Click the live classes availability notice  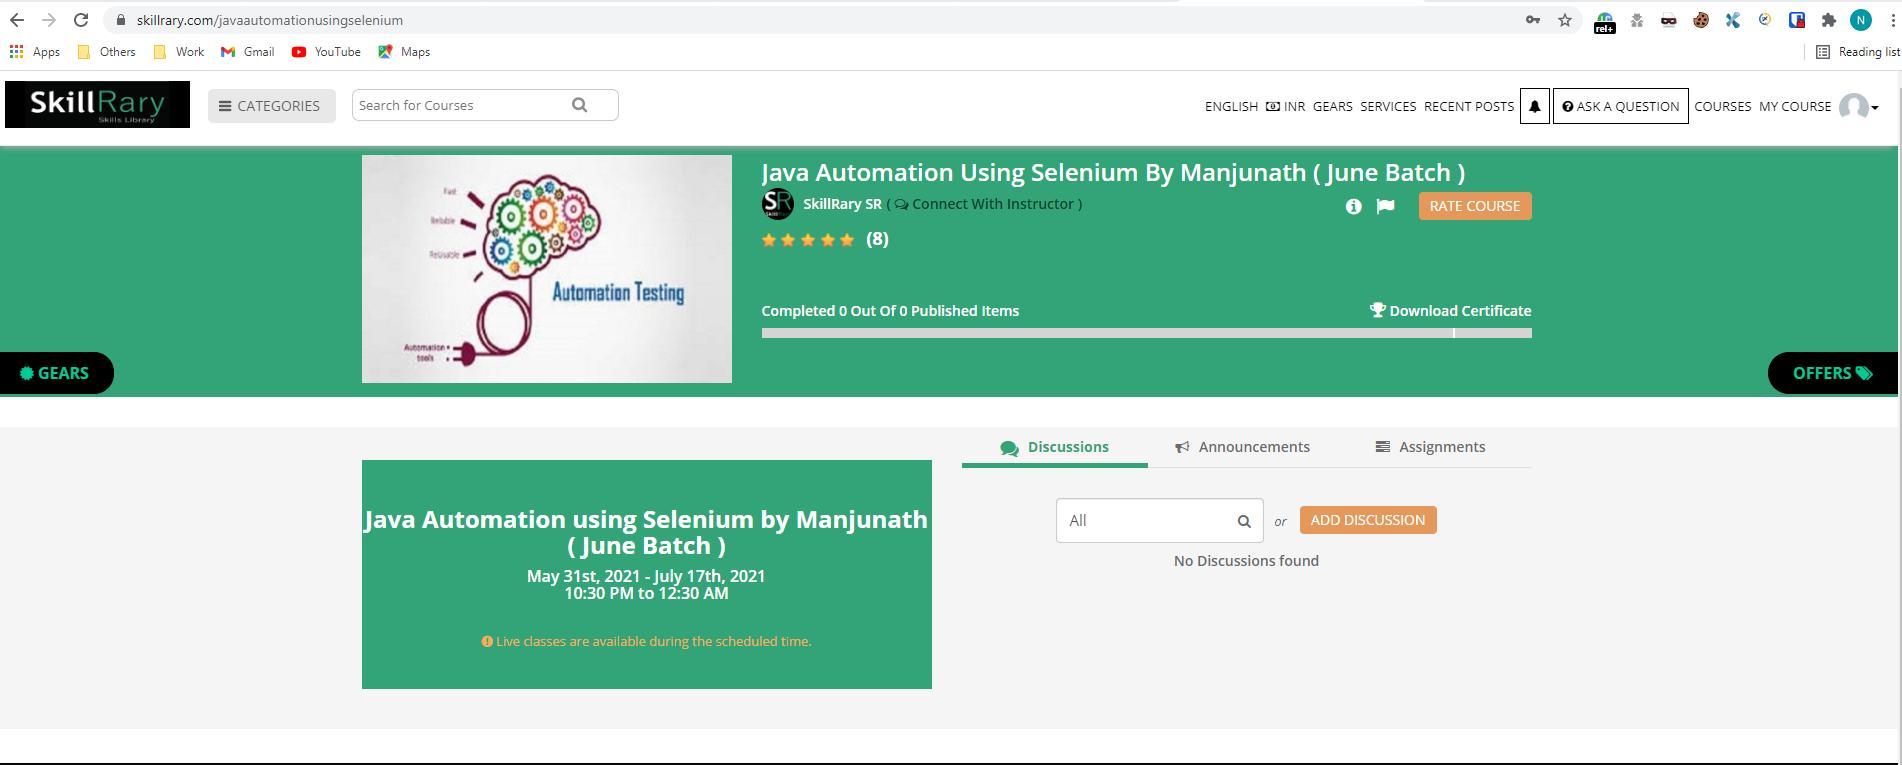[x=646, y=641]
